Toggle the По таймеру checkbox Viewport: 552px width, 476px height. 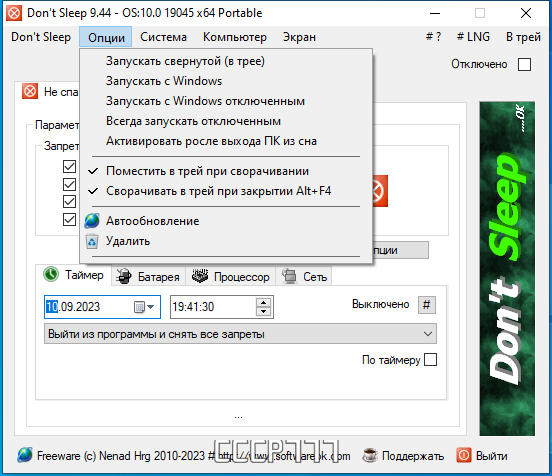tap(431, 360)
